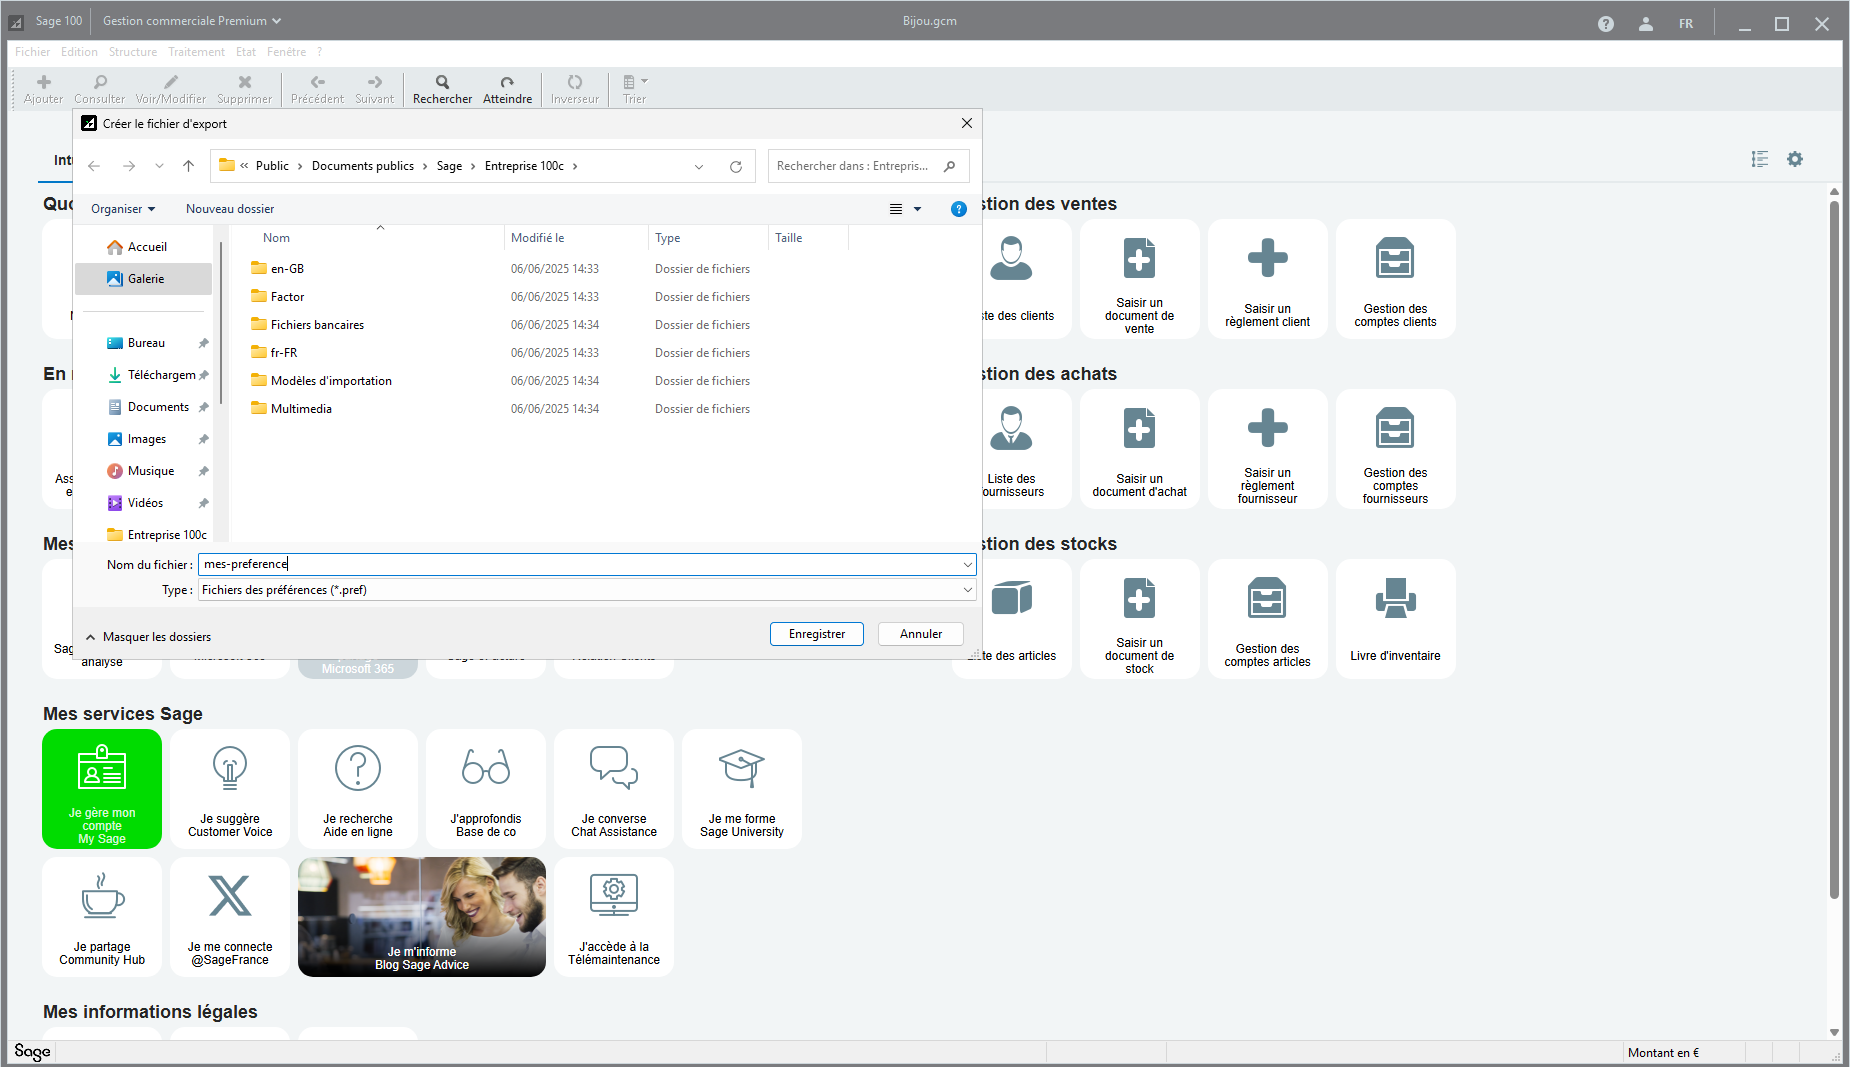The image size is (1850, 1067).
Task: Click the back arrow in the file dialog
Action: pyautogui.click(x=94, y=166)
